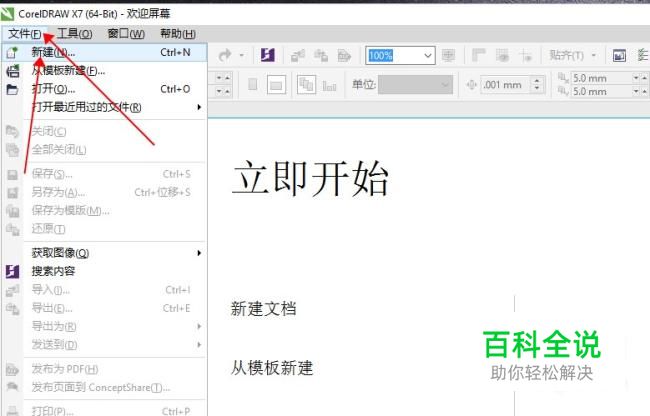Image resolution: width=650 pixels, height=416 pixels.
Task: Click the upper 5.0 mm field stepper arrows
Action: click(x=640, y=78)
